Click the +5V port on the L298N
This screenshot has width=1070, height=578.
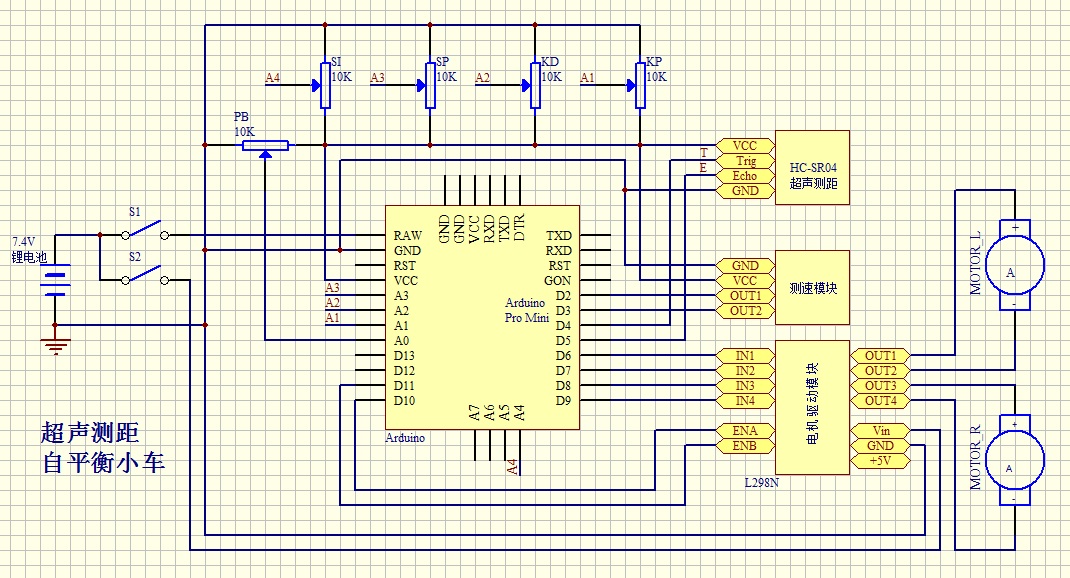click(x=880, y=461)
